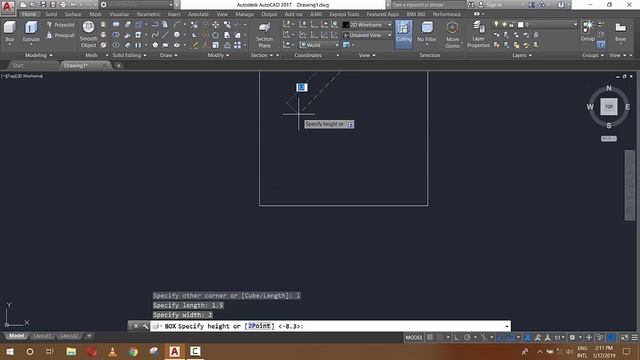The image size is (640, 360).
Task: Click the Autodesk Exchange apps icon in title bar
Action: [531, 4]
